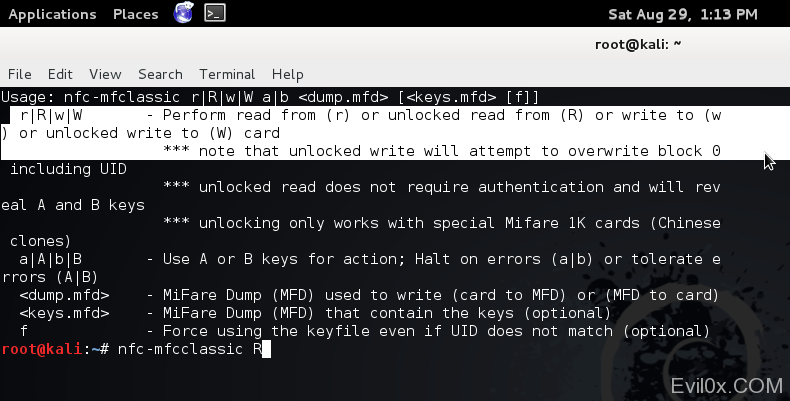
Task: Open the Terminal menu
Action: pos(227,74)
